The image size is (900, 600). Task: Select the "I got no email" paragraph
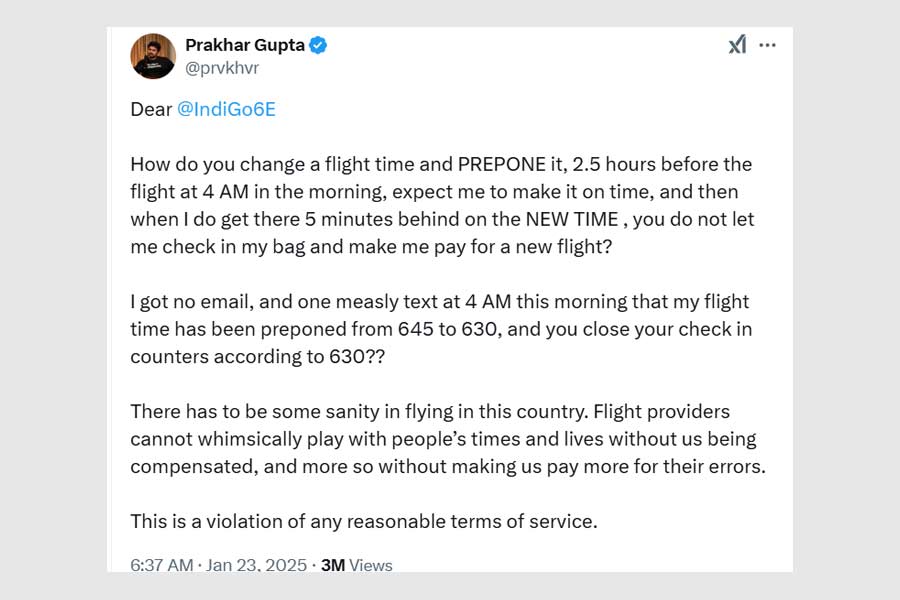(440, 328)
